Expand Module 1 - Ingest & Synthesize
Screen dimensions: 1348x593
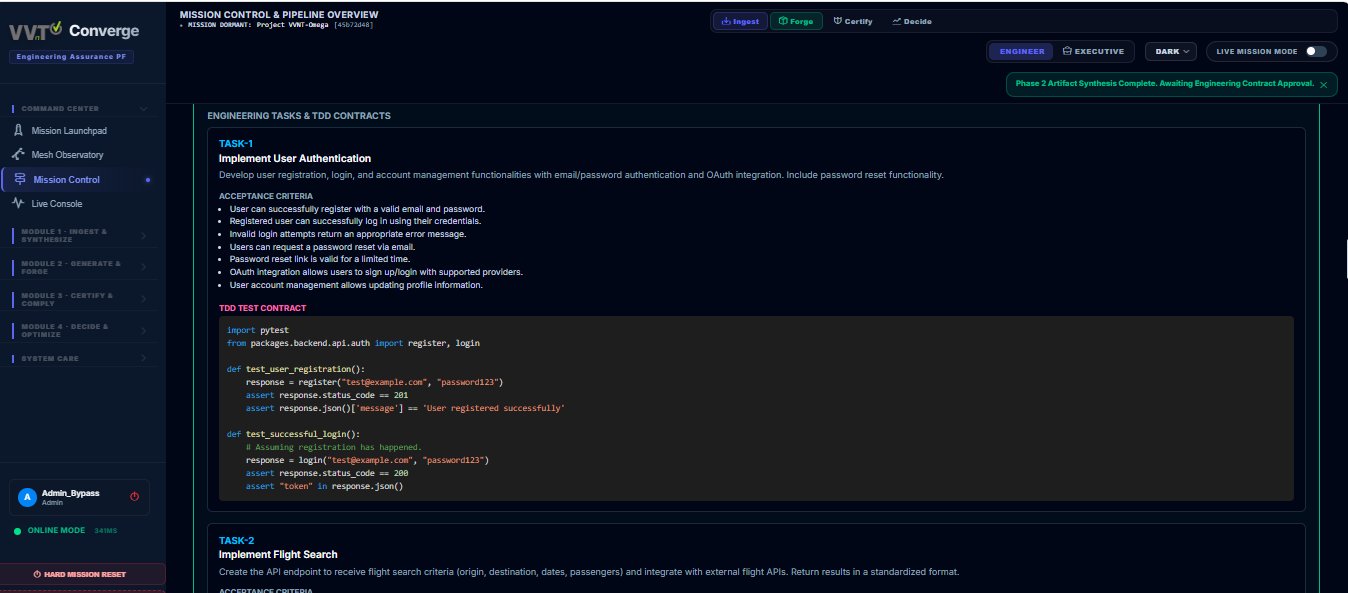click(x=79, y=235)
